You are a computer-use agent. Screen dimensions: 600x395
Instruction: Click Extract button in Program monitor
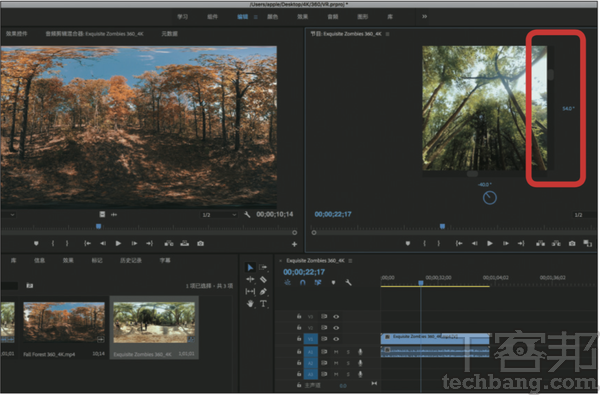coord(556,243)
